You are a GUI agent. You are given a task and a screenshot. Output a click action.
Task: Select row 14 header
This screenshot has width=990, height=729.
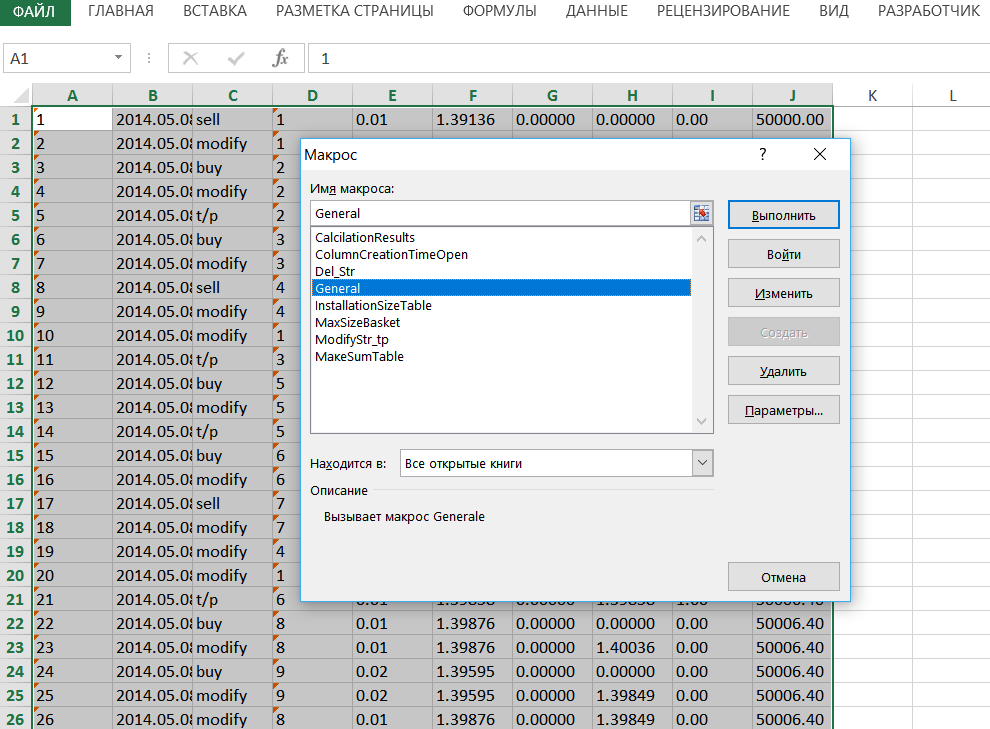[16, 431]
